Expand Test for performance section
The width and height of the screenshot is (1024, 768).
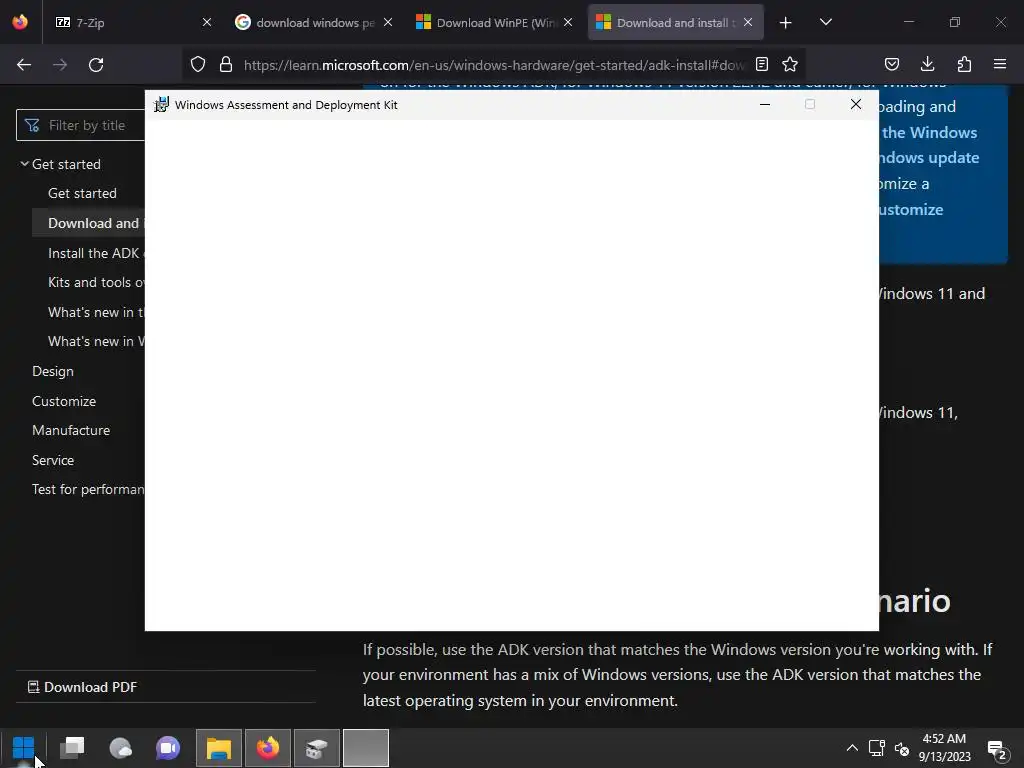pos(88,489)
